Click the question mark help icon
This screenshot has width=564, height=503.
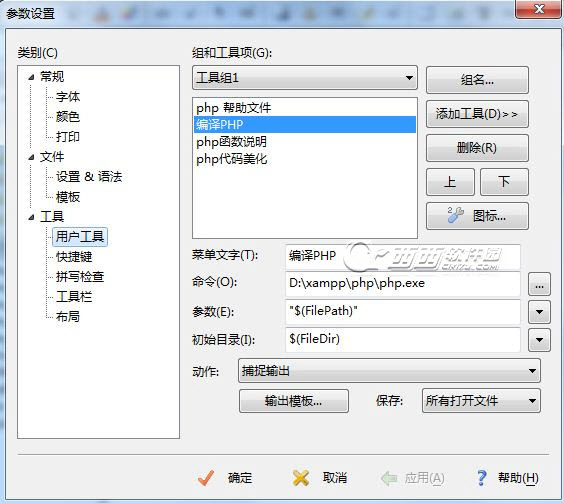481,478
